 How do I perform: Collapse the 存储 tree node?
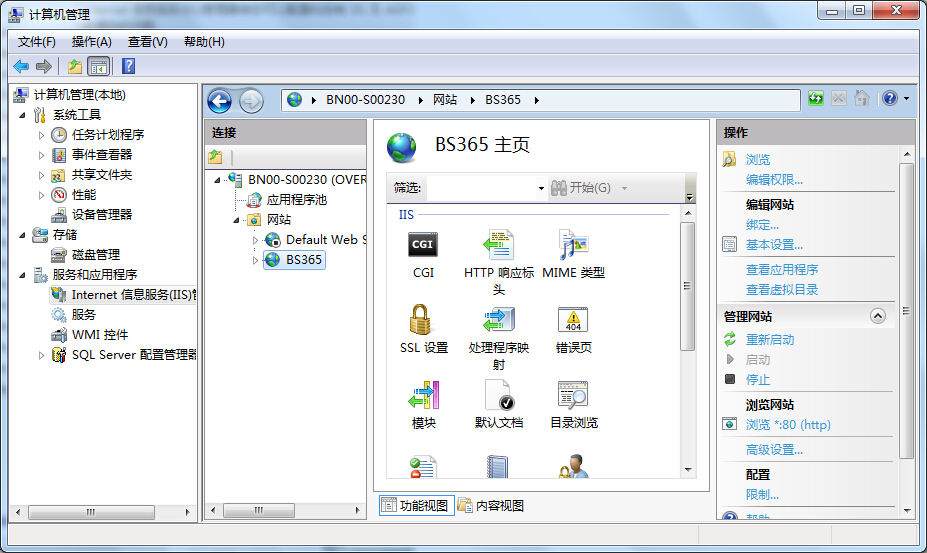(x=22, y=235)
